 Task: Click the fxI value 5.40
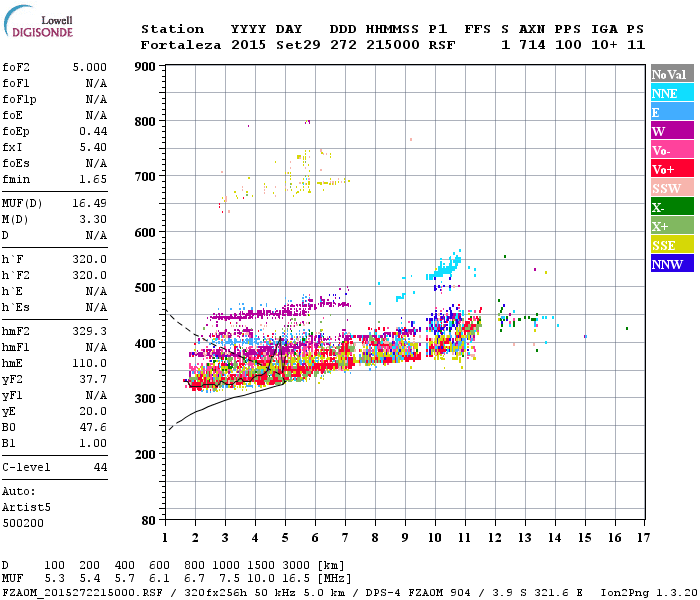coord(93,147)
